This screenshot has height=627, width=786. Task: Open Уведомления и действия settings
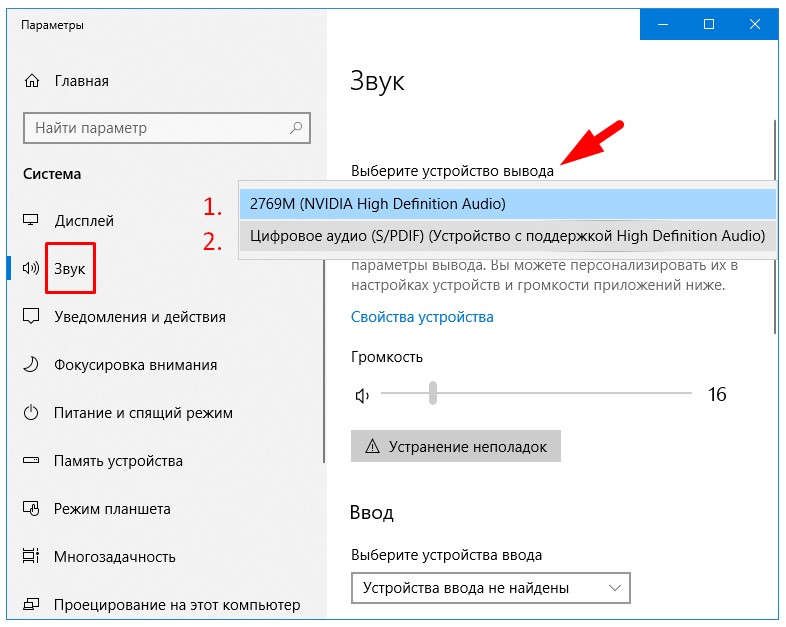(x=140, y=317)
